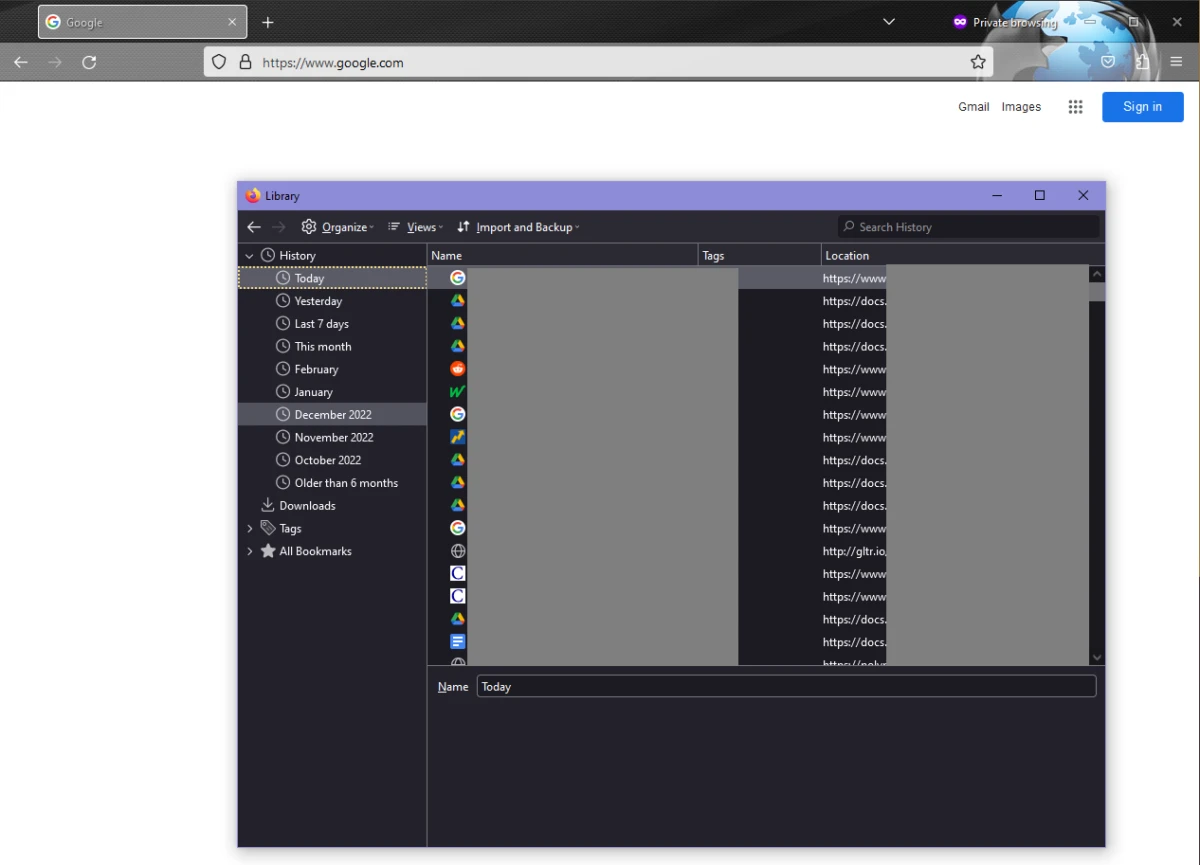Open a new tab with the plus icon
Viewport: 1200px width, 865px height.
click(x=268, y=22)
